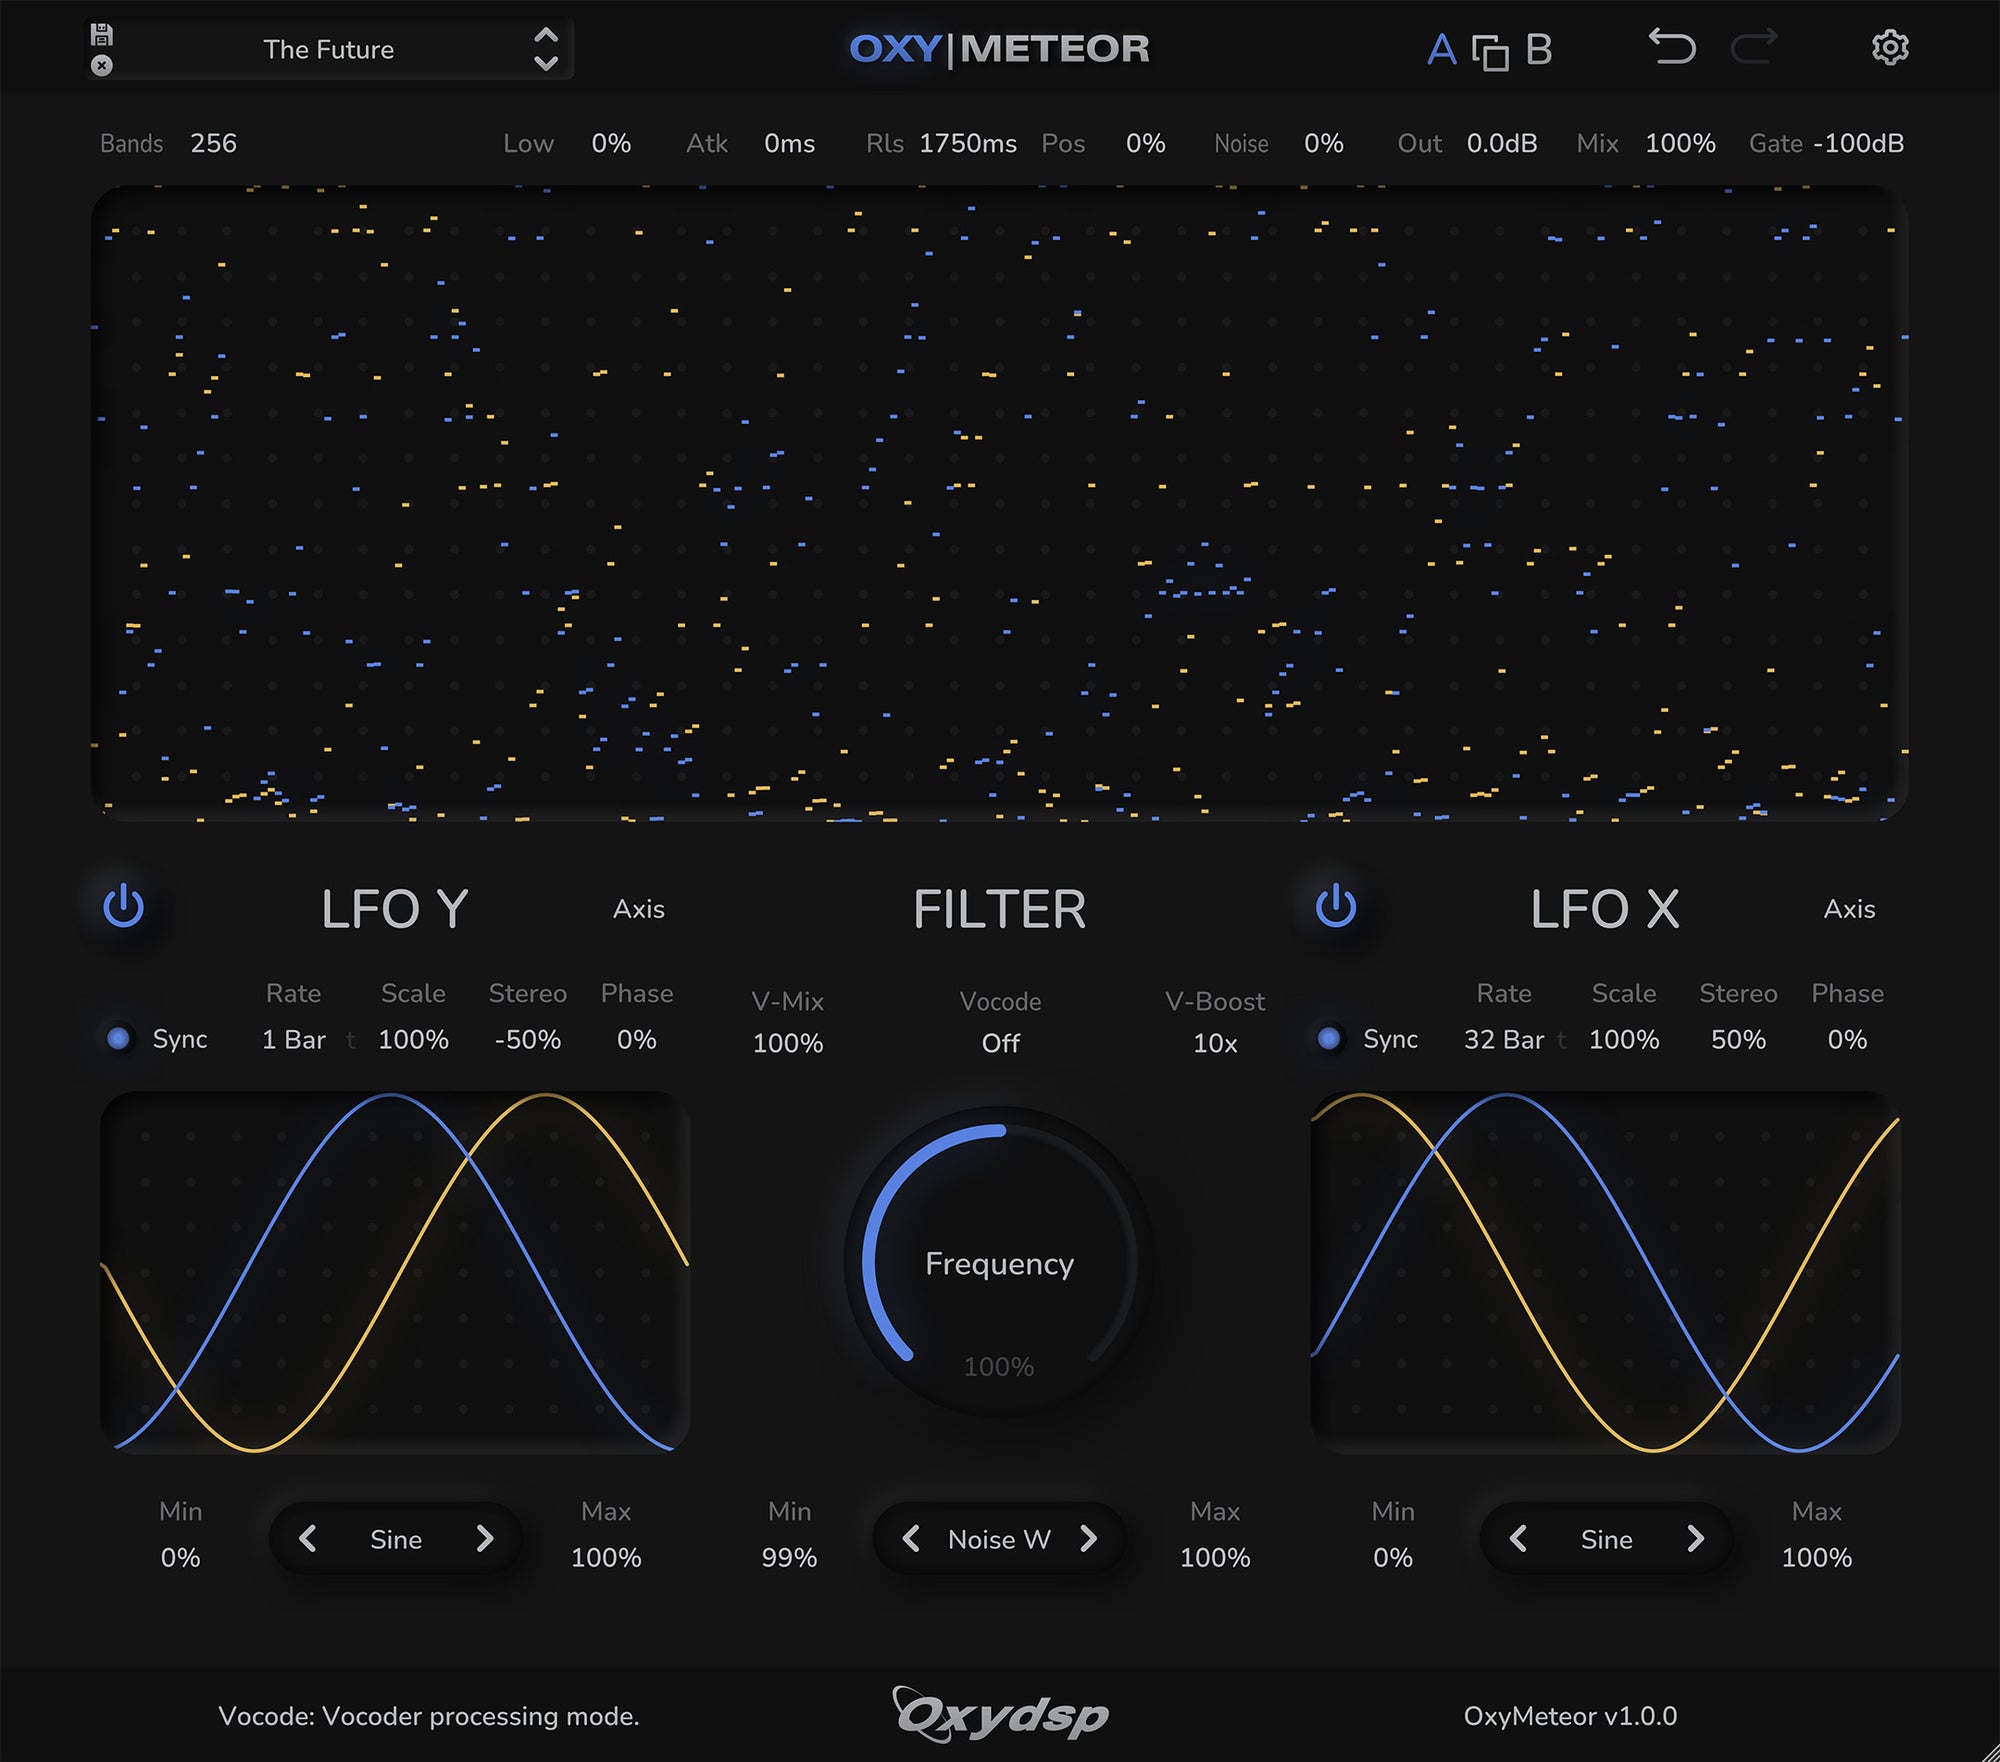Viewport: 2000px width, 1762px height.
Task: Enable Sync for LFO Y
Action: click(121, 1039)
